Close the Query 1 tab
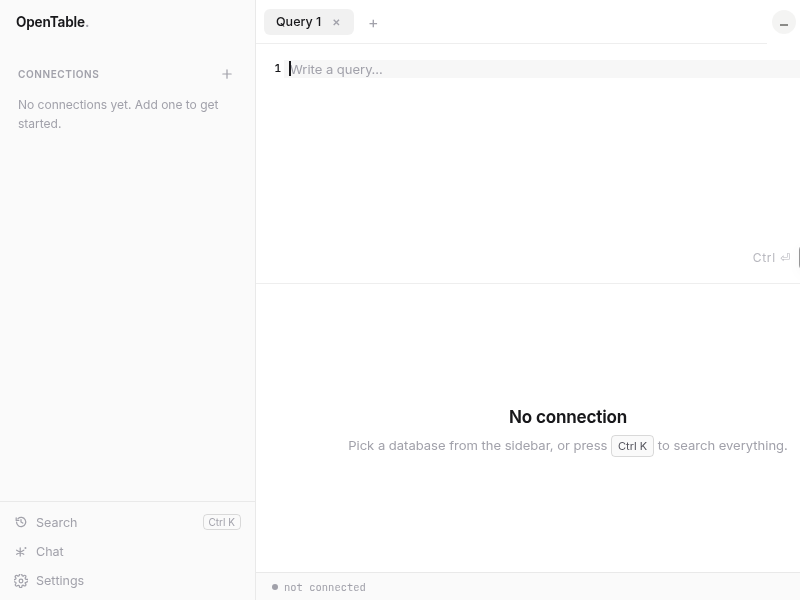The image size is (800, 600). click(336, 22)
